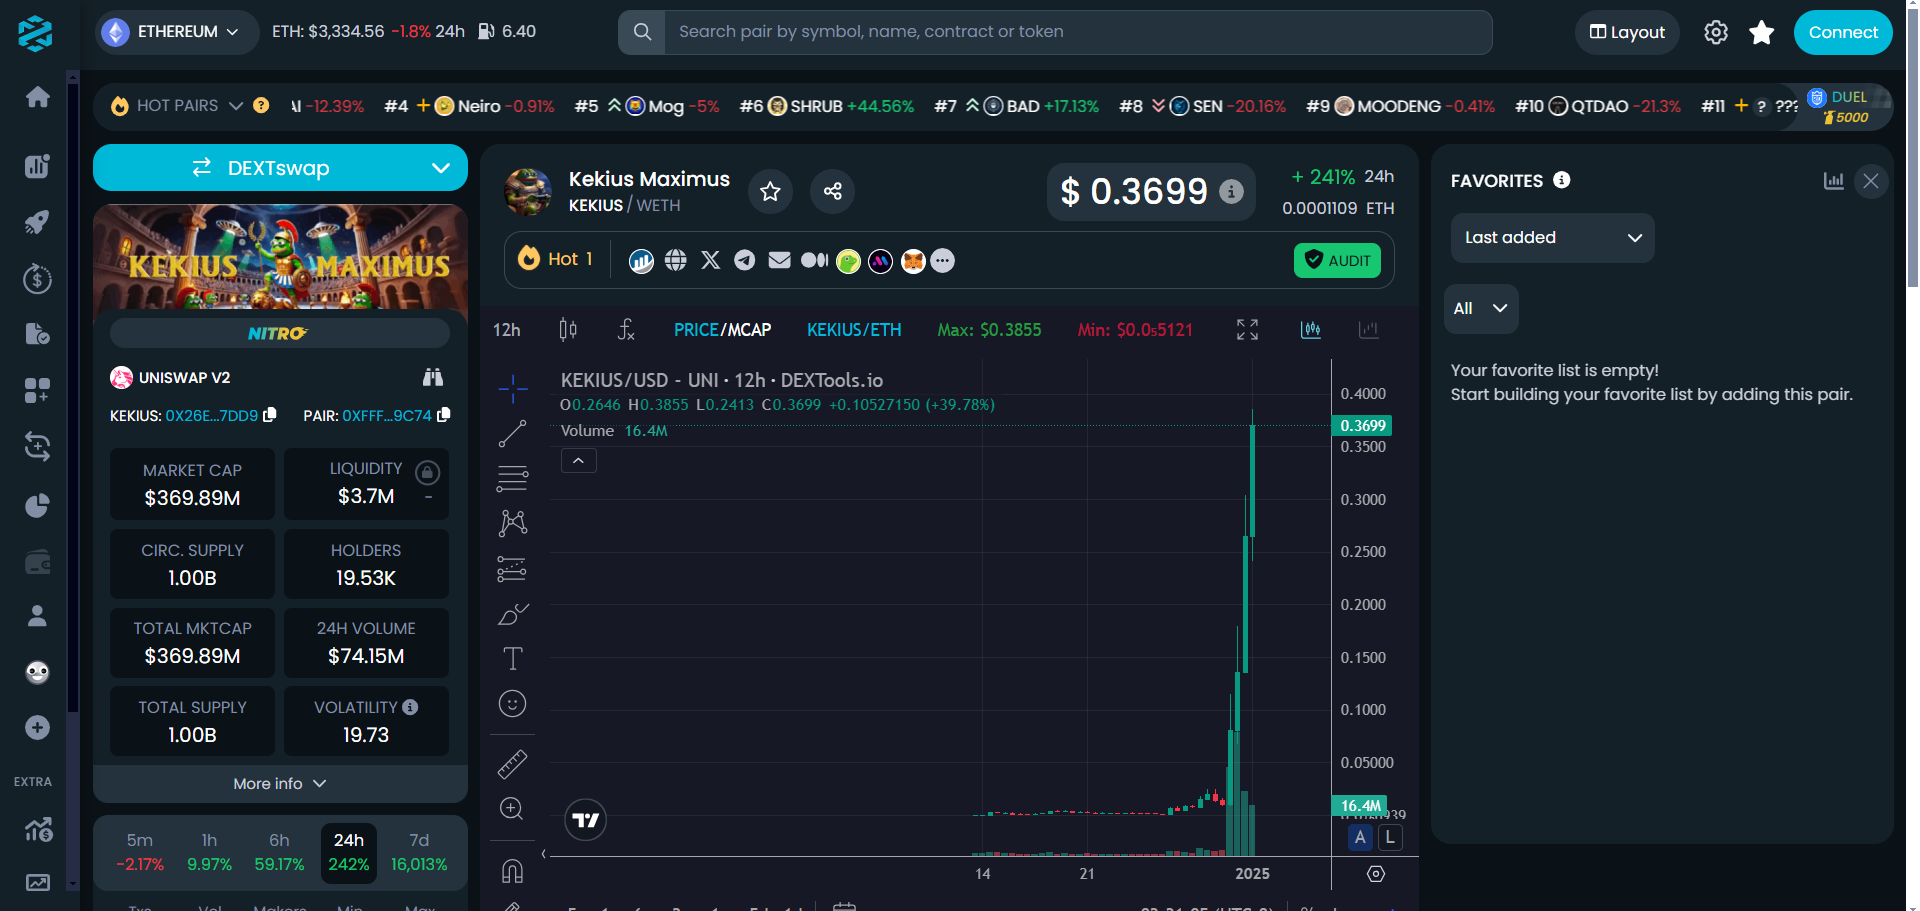Open the Telegram social link
Screen dimensions: 1920x911
744,260
